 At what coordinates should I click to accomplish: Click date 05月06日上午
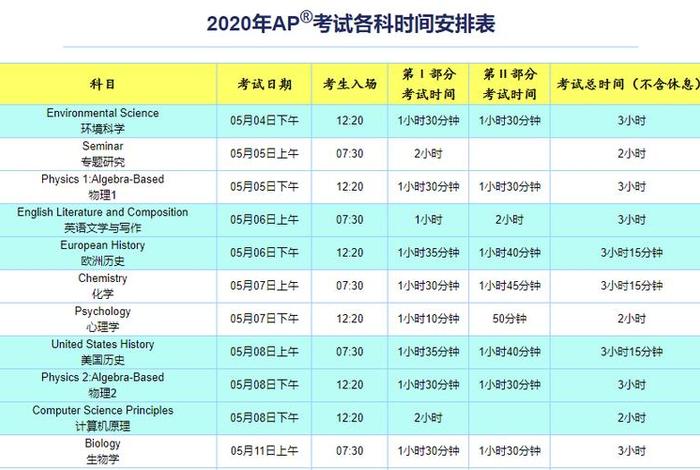click(264, 220)
